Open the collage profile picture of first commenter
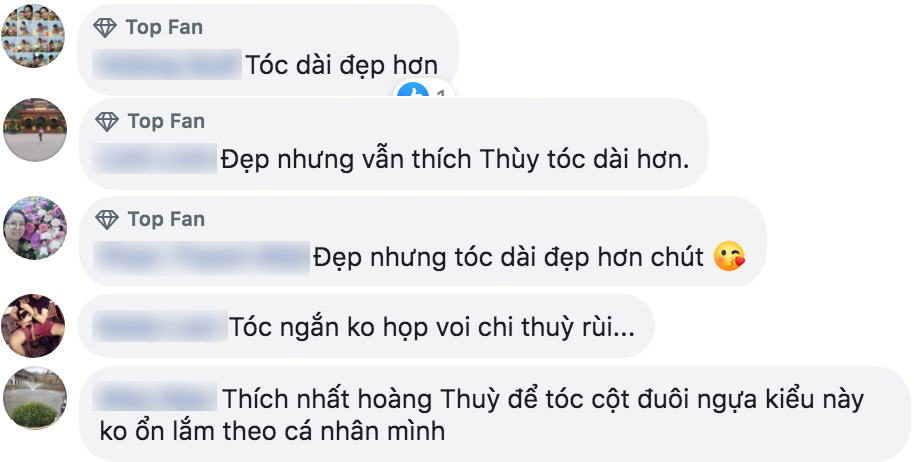The height and width of the screenshot is (462, 914). (x=33, y=36)
